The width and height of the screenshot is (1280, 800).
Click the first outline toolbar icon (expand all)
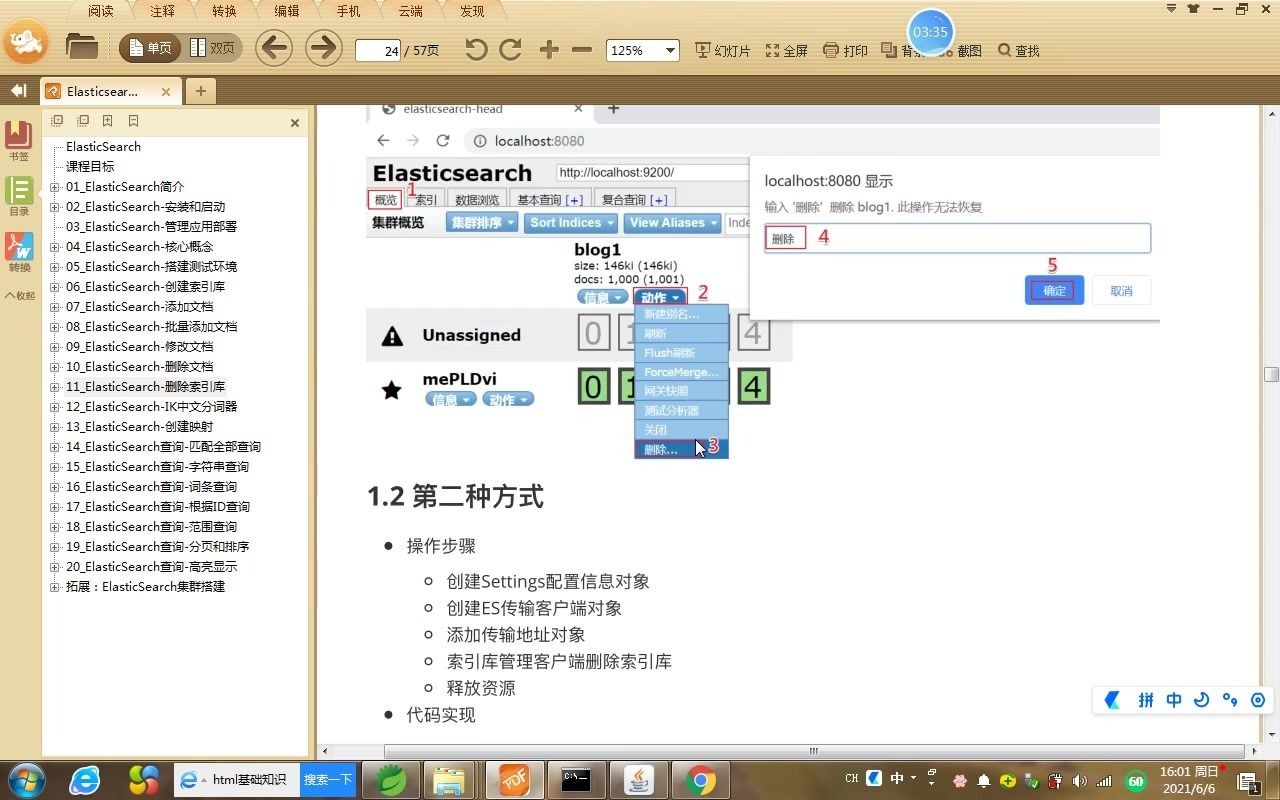[57, 121]
